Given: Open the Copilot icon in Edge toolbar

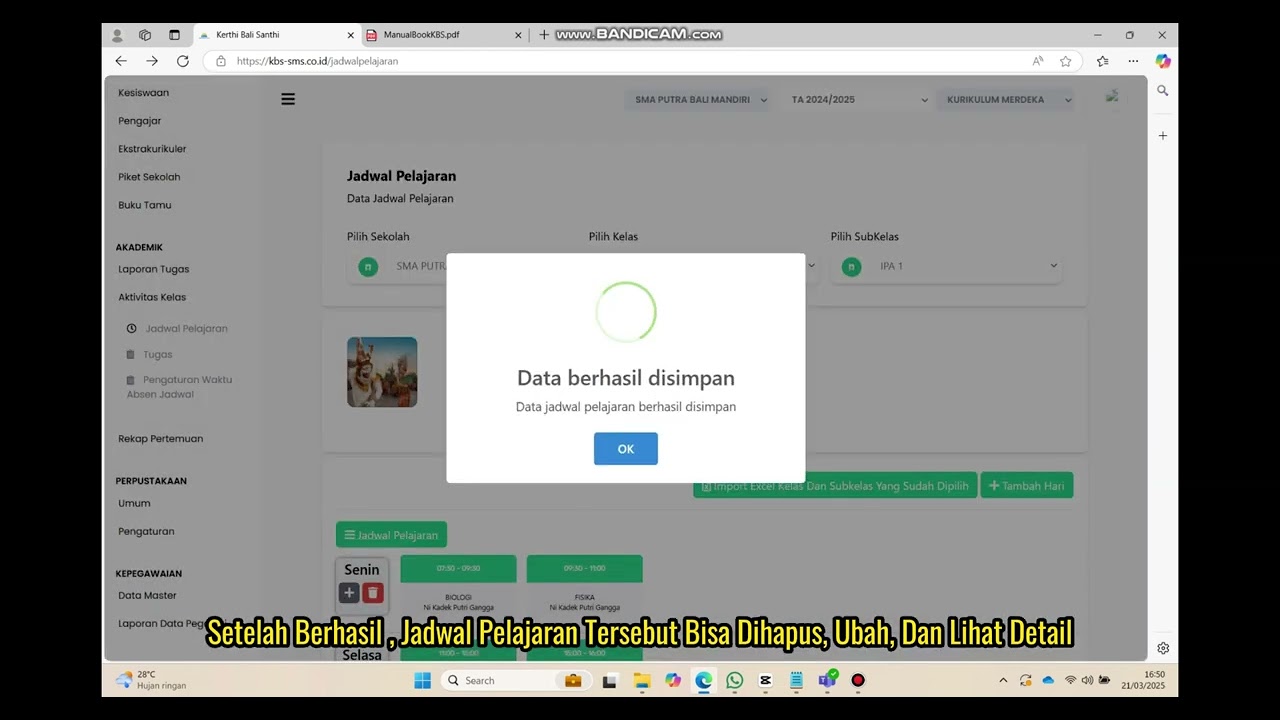Looking at the screenshot, I should 1163,61.
